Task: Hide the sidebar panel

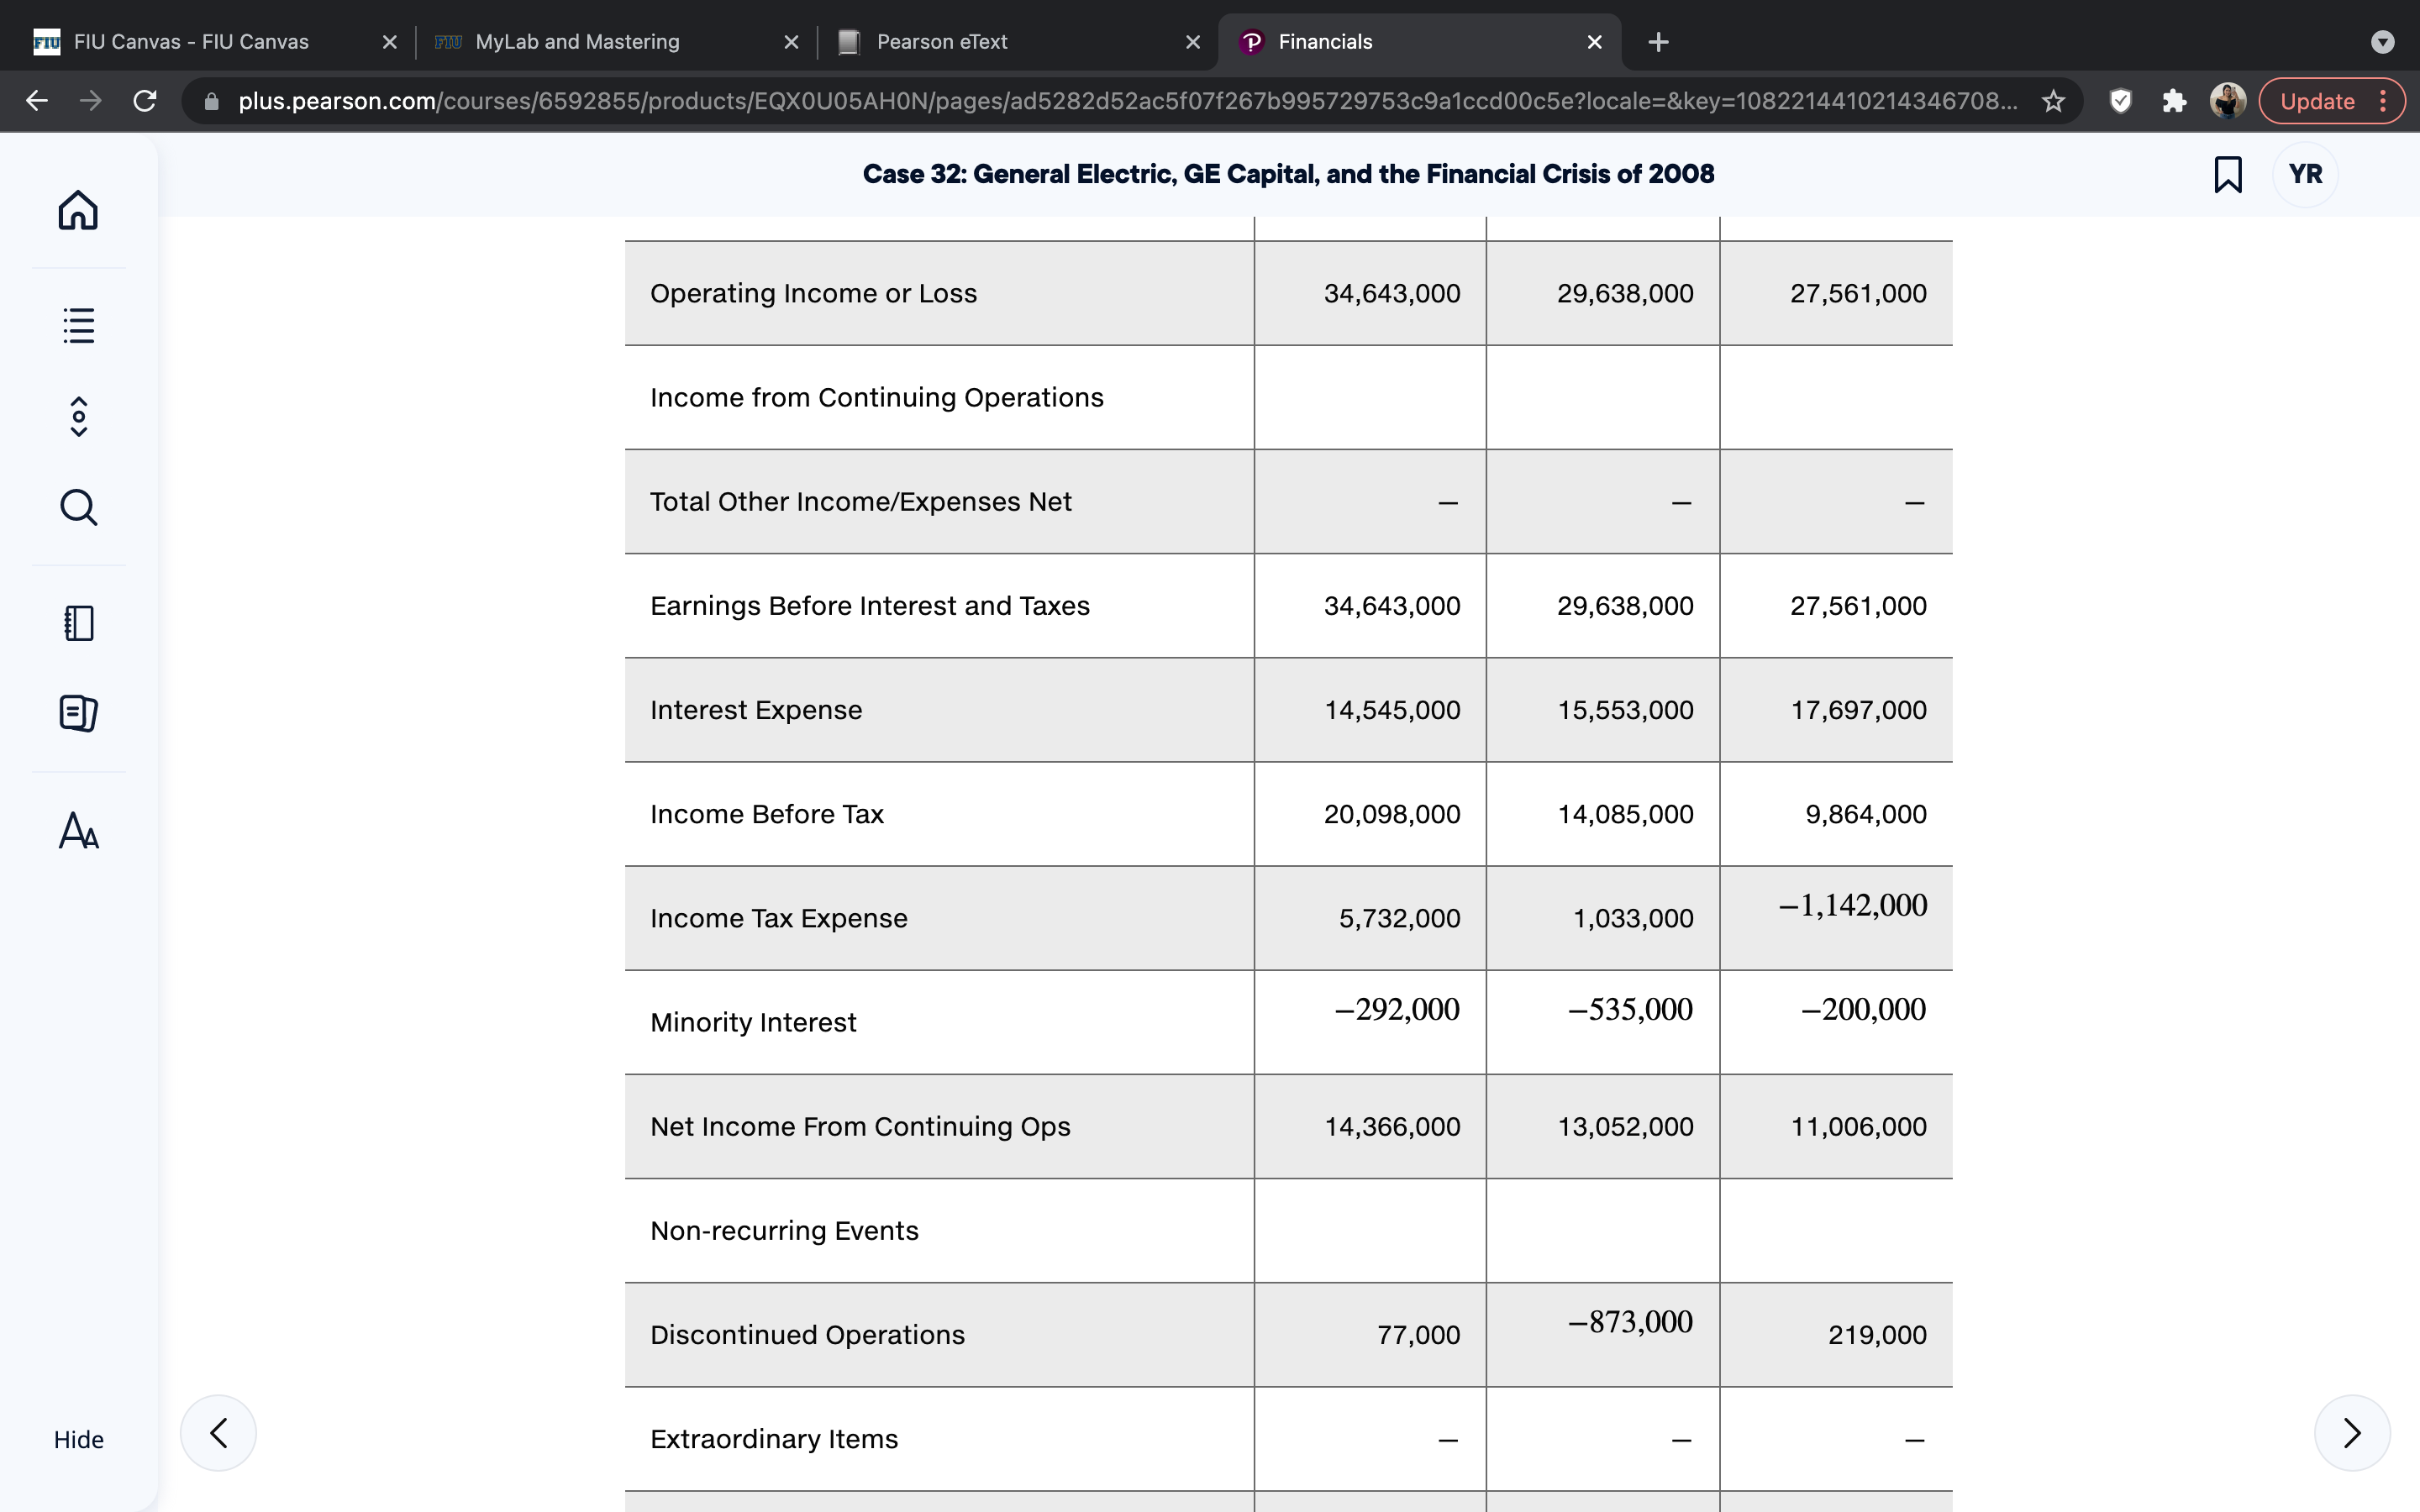Action: pos(78,1439)
